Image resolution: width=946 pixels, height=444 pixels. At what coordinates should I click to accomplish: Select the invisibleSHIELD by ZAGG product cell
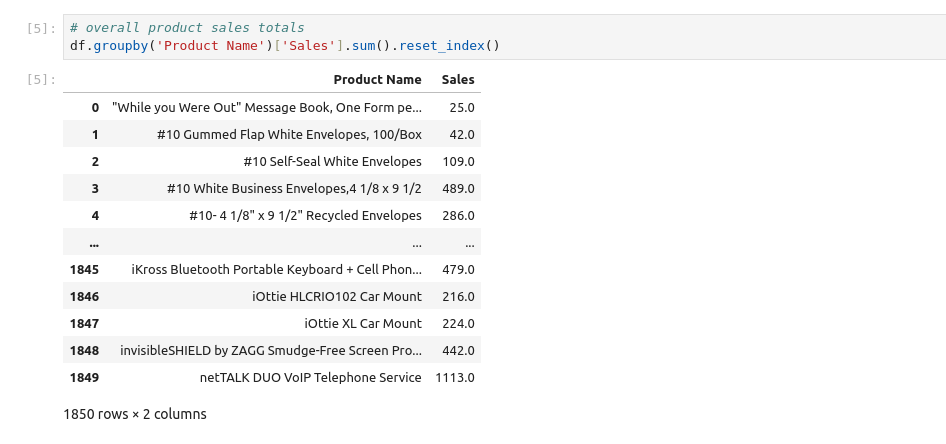[x=270, y=350]
